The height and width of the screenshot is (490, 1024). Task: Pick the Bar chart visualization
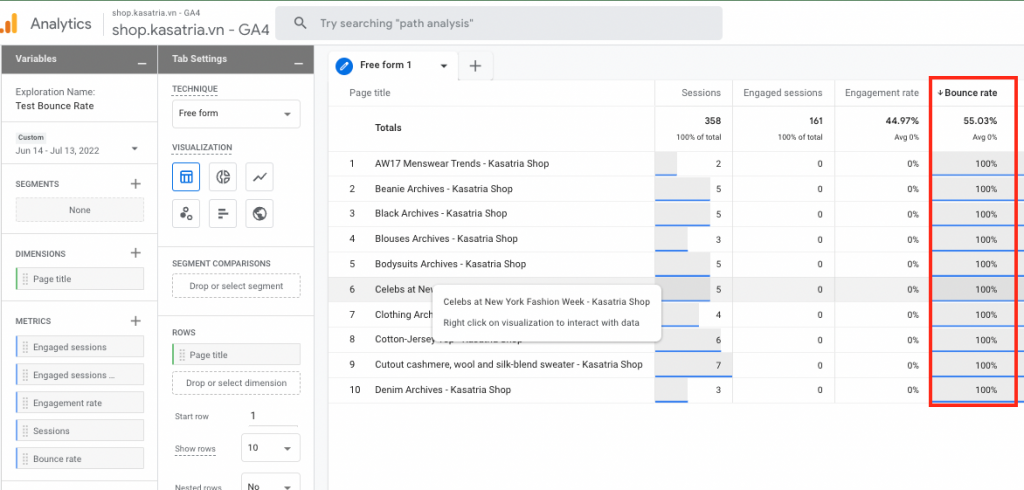coord(223,213)
